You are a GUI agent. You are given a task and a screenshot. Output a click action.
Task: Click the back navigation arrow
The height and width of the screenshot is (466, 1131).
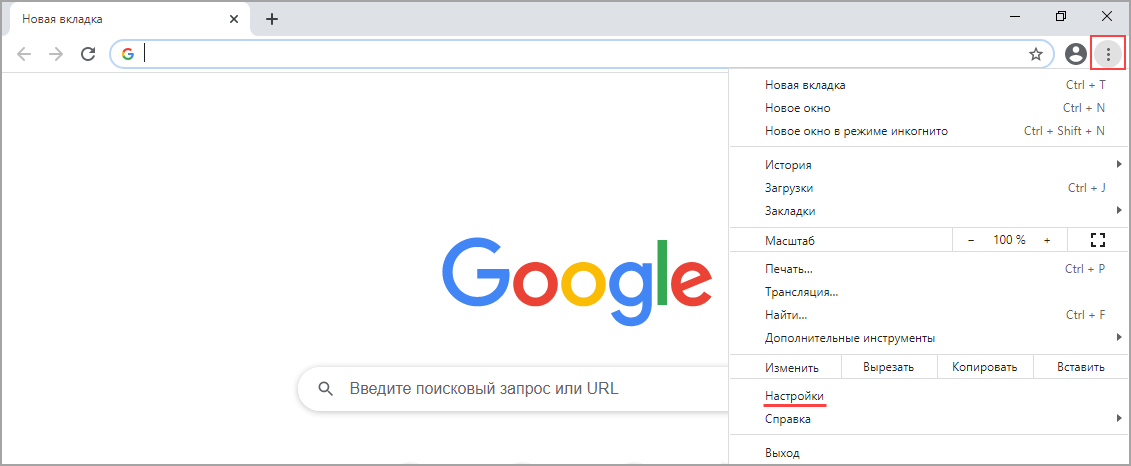coord(25,54)
